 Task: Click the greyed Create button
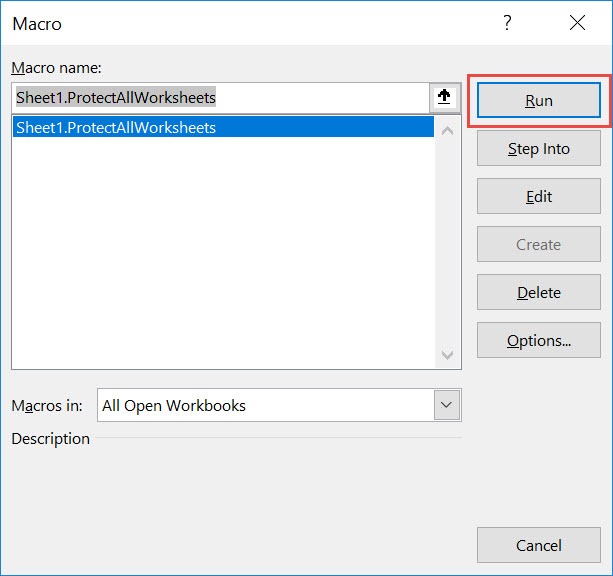538,244
